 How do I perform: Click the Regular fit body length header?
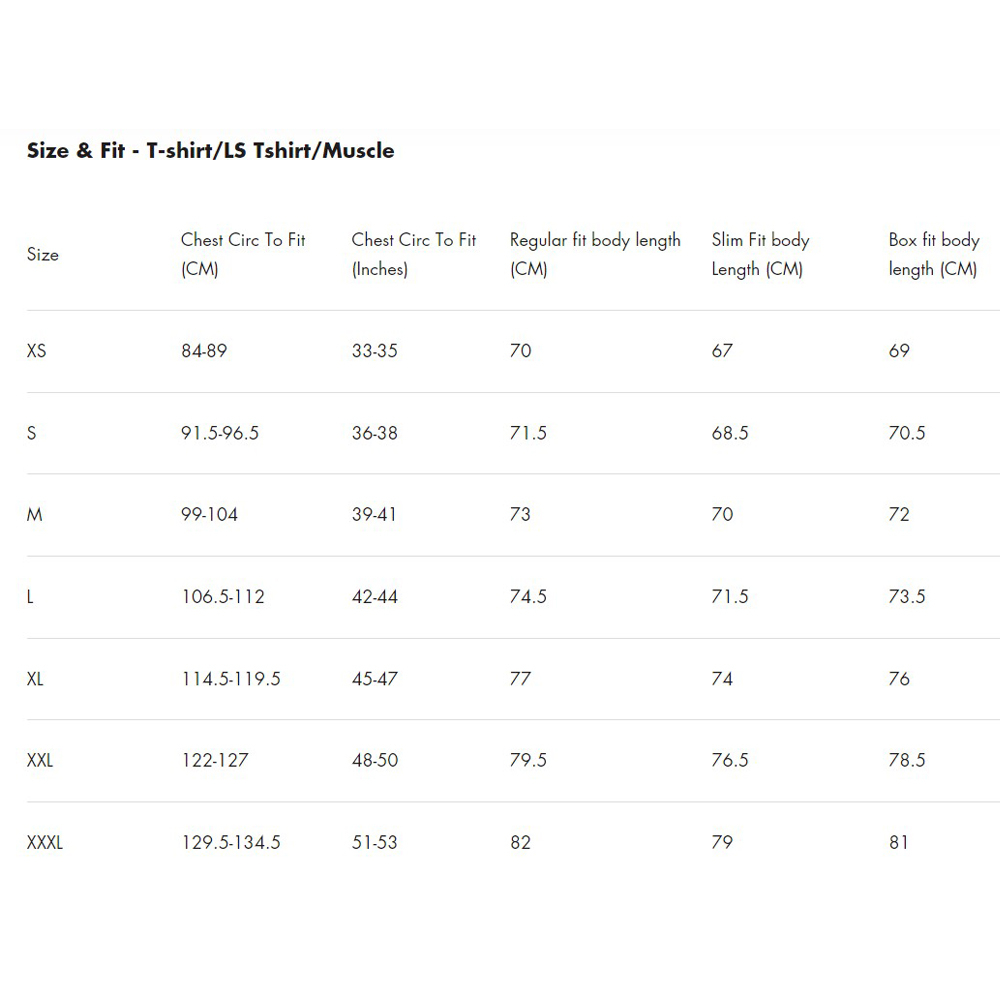pos(595,254)
